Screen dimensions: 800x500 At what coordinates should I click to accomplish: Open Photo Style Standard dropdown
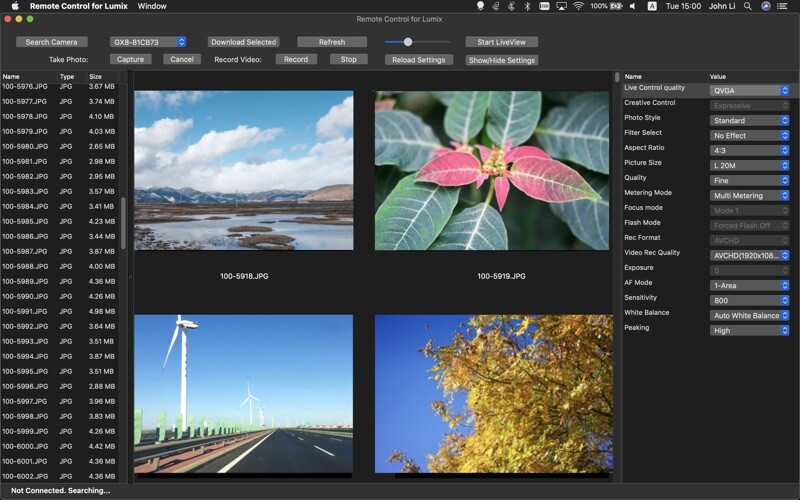point(749,120)
